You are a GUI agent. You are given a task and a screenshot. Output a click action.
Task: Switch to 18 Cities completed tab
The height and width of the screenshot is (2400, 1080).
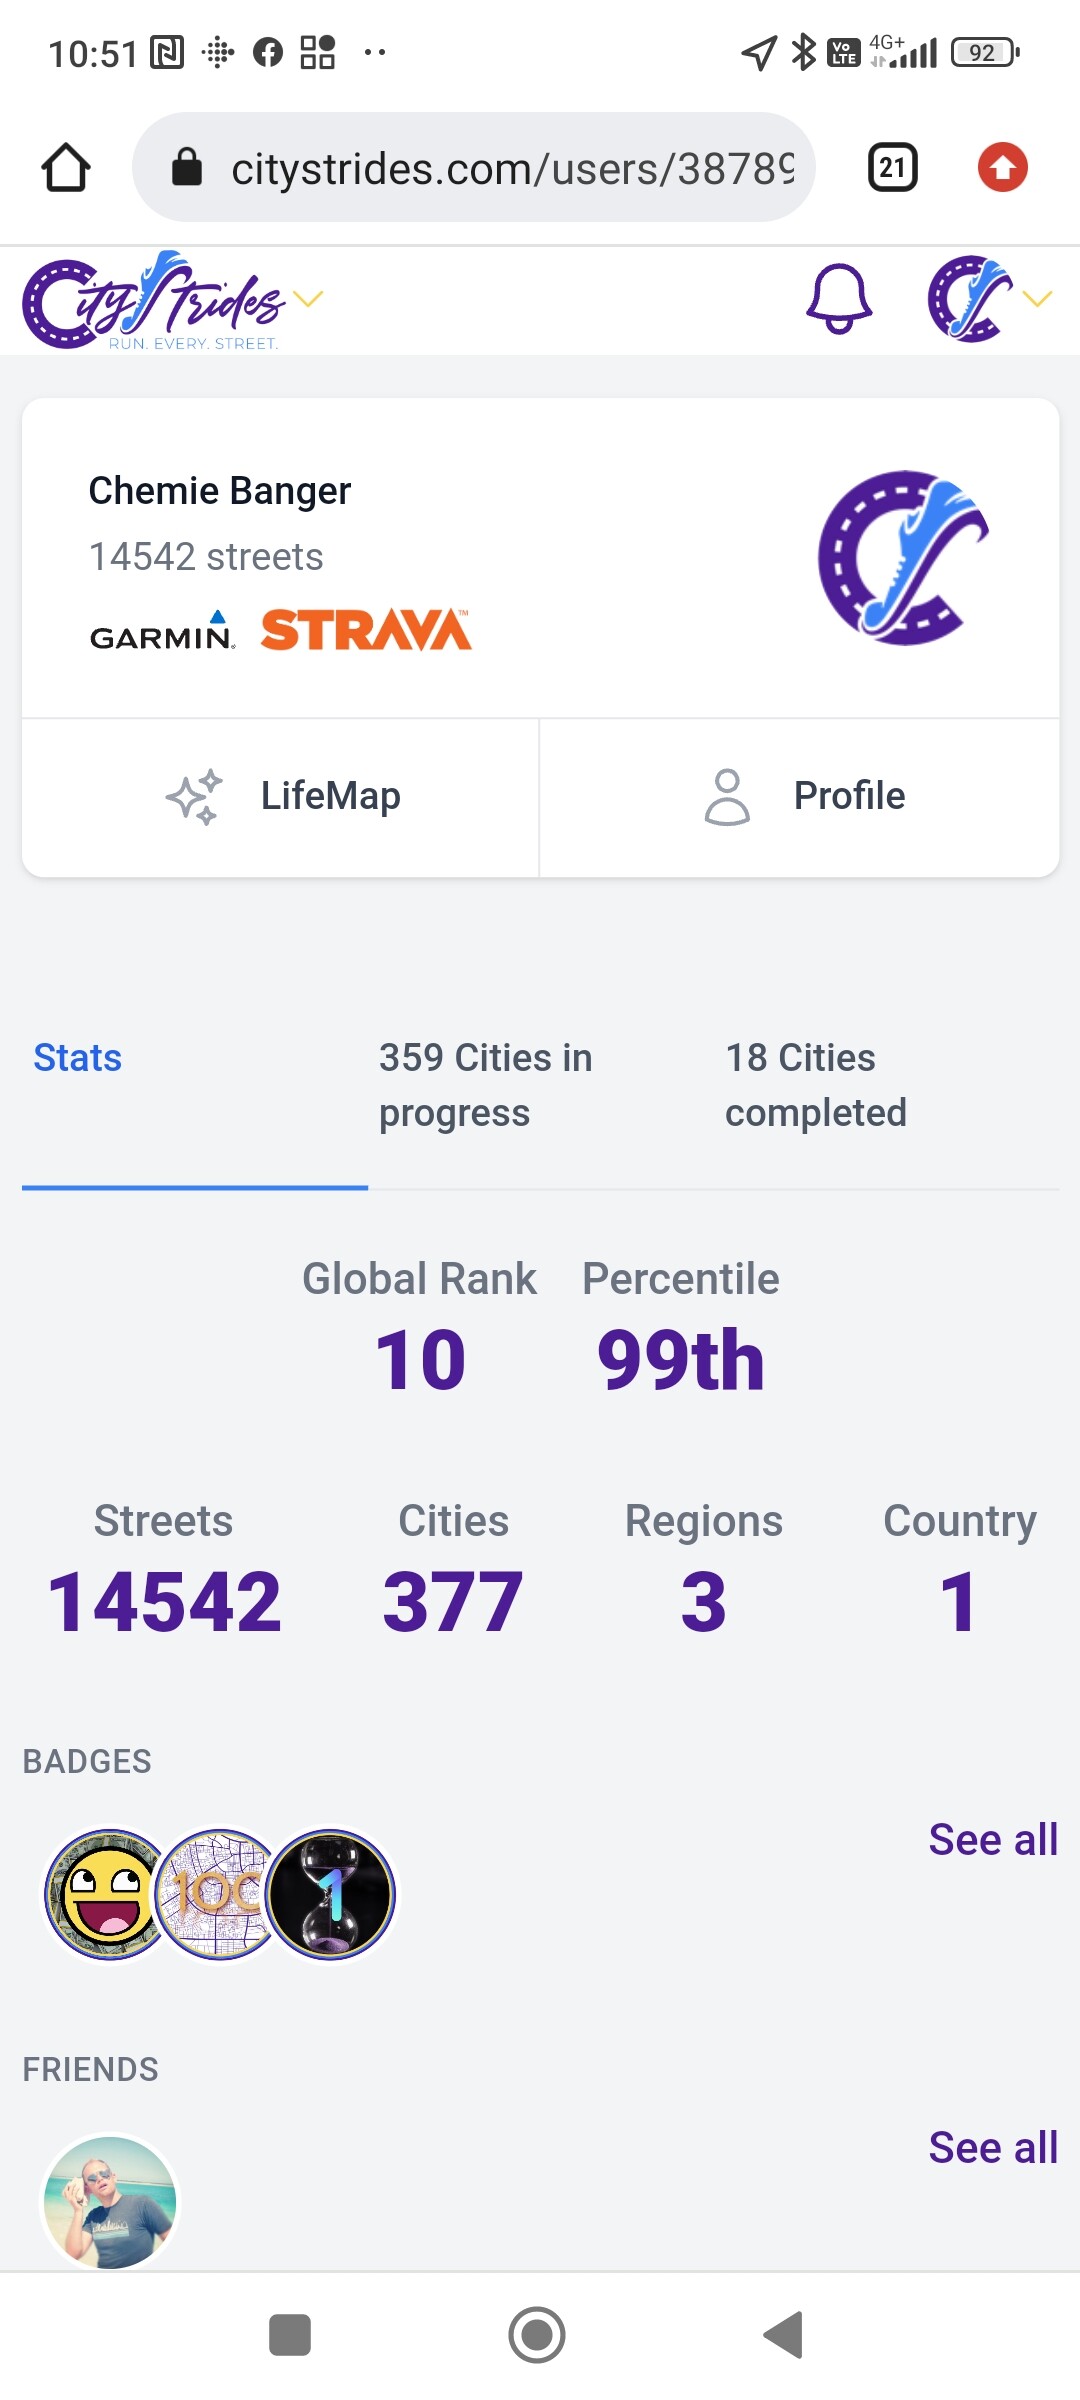pyautogui.click(x=815, y=1085)
